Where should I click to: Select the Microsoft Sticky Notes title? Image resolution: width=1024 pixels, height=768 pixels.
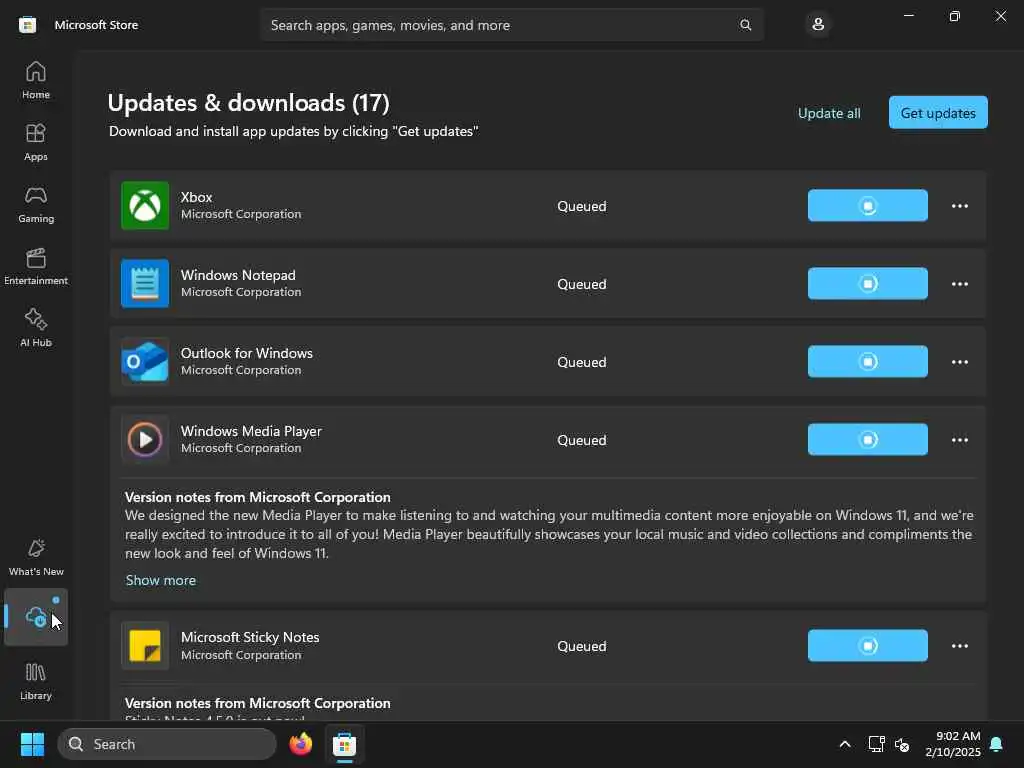click(x=250, y=637)
